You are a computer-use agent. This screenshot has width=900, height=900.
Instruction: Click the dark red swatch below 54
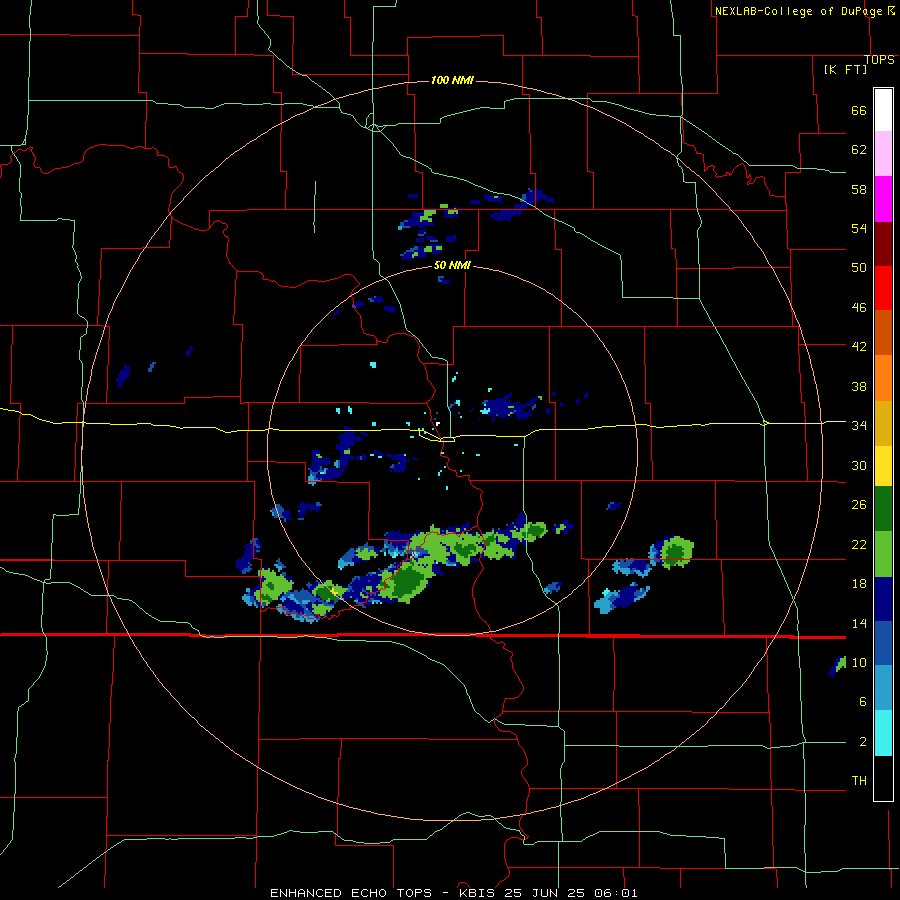(883, 244)
